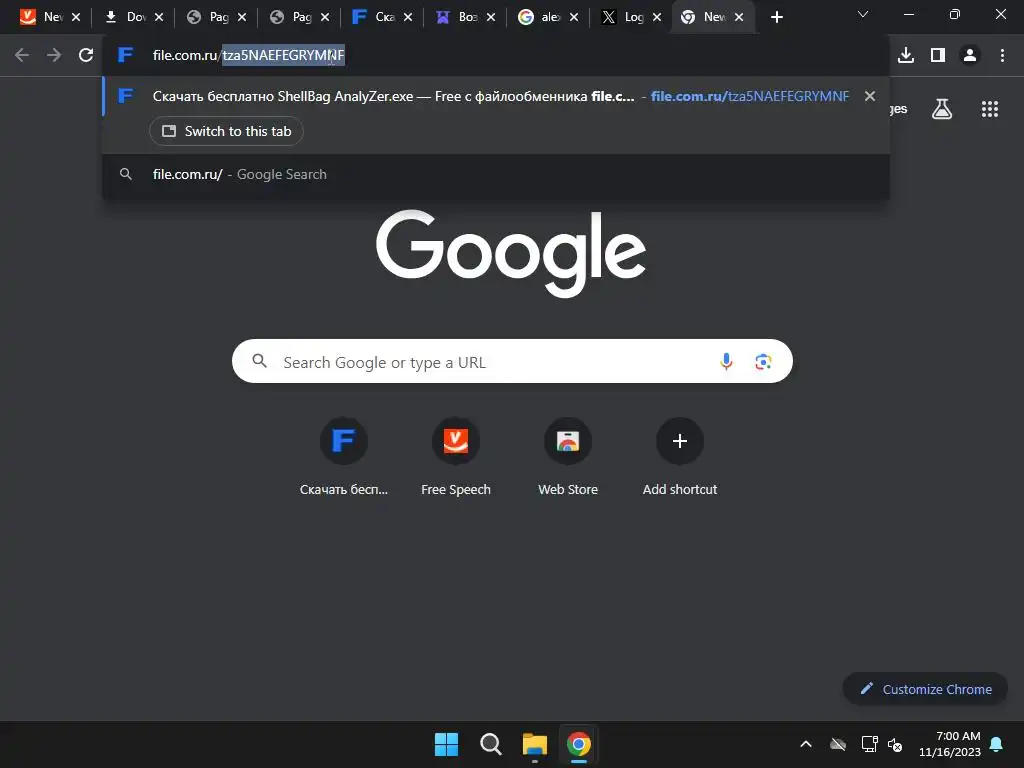Click the browser forward arrow
The image size is (1024, 768).
(x=54, y=56)
